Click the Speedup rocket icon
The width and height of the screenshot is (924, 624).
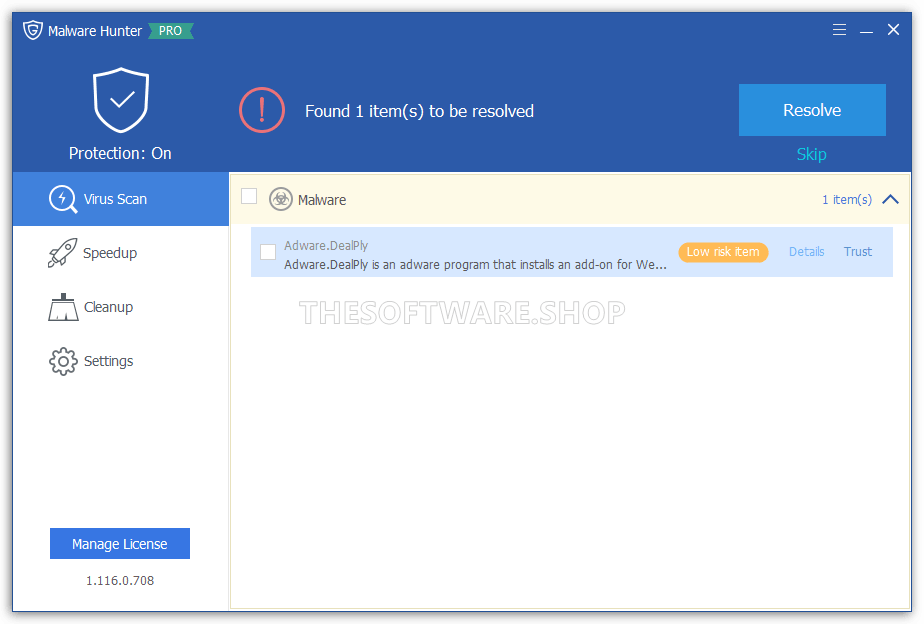(x=62, y=253)
